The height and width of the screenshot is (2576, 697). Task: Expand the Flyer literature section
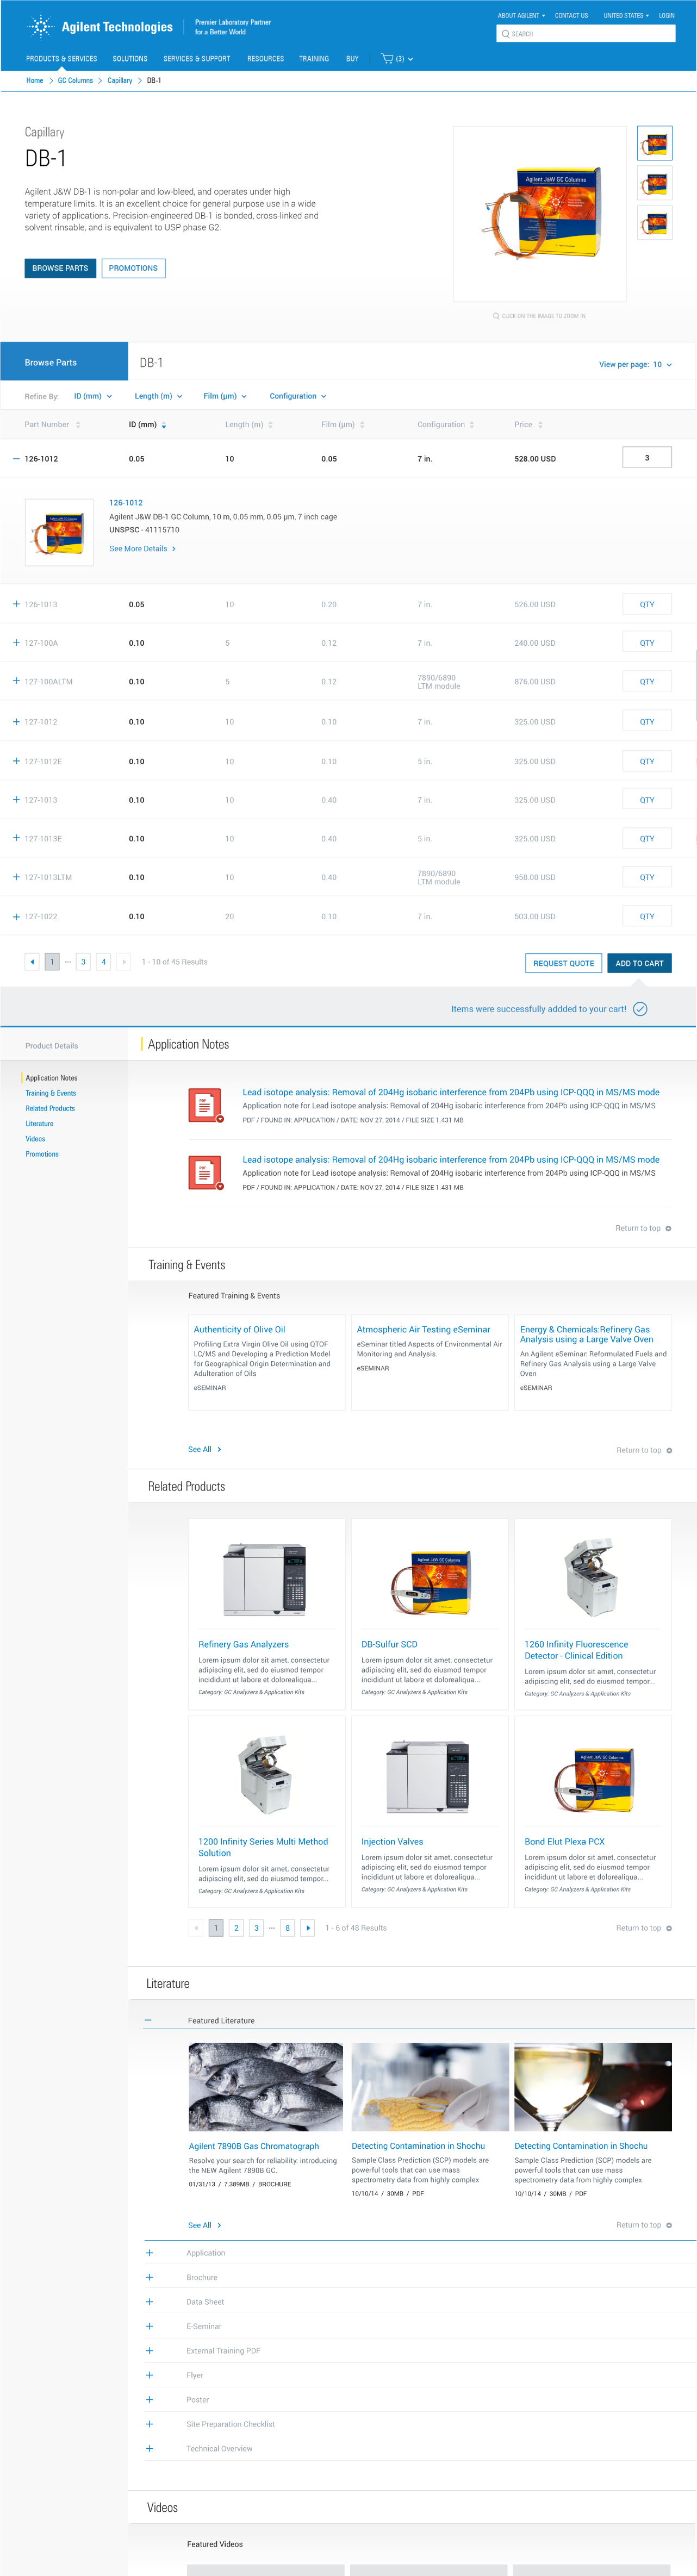coord(150,2375)
